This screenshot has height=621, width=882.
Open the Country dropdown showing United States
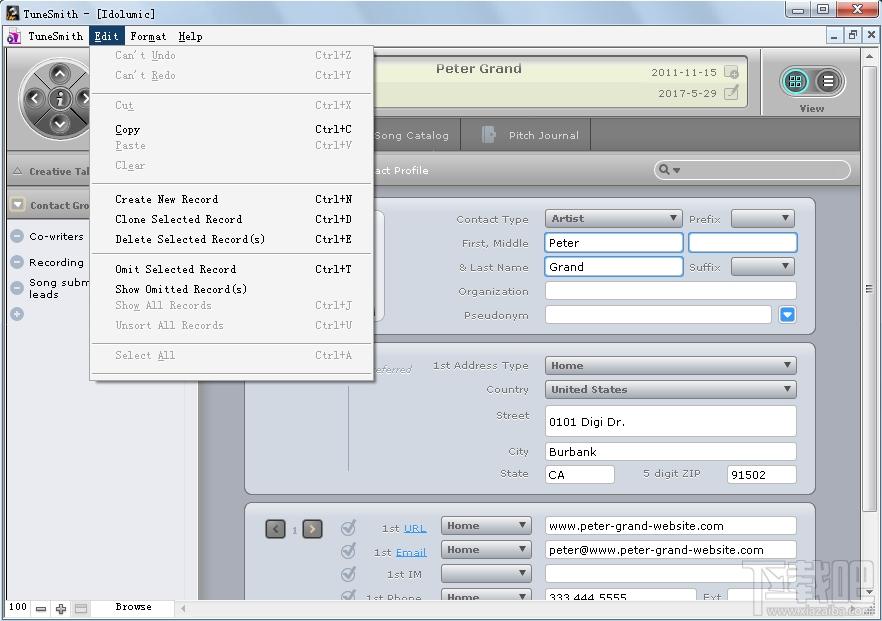click(x=670, y=389)
